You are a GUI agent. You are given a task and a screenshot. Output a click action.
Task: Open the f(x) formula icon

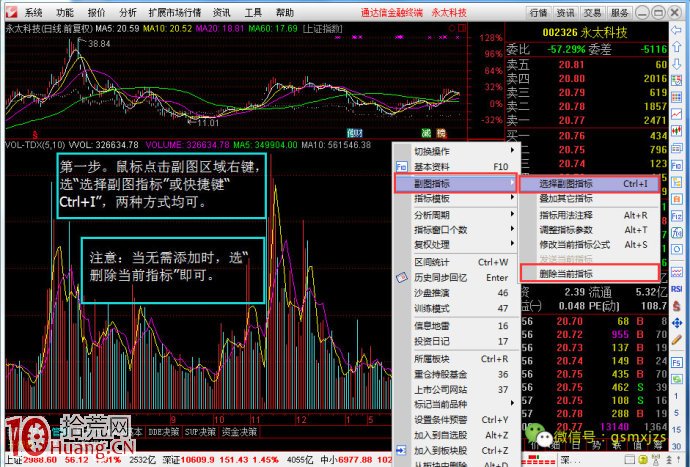pos(676,232)
